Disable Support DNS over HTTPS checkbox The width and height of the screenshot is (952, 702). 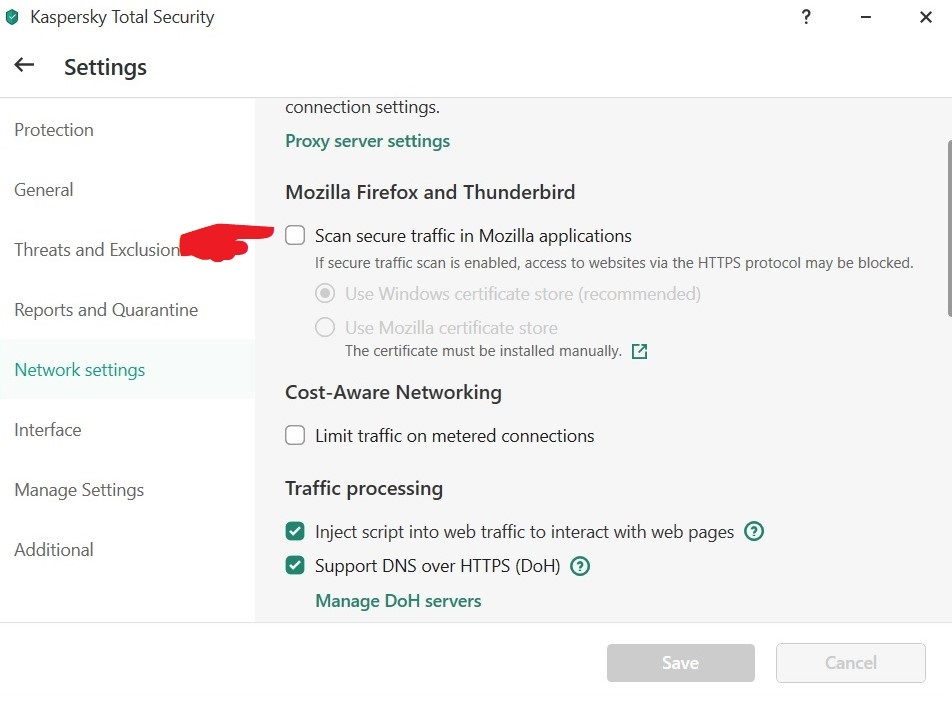[295, 565]
